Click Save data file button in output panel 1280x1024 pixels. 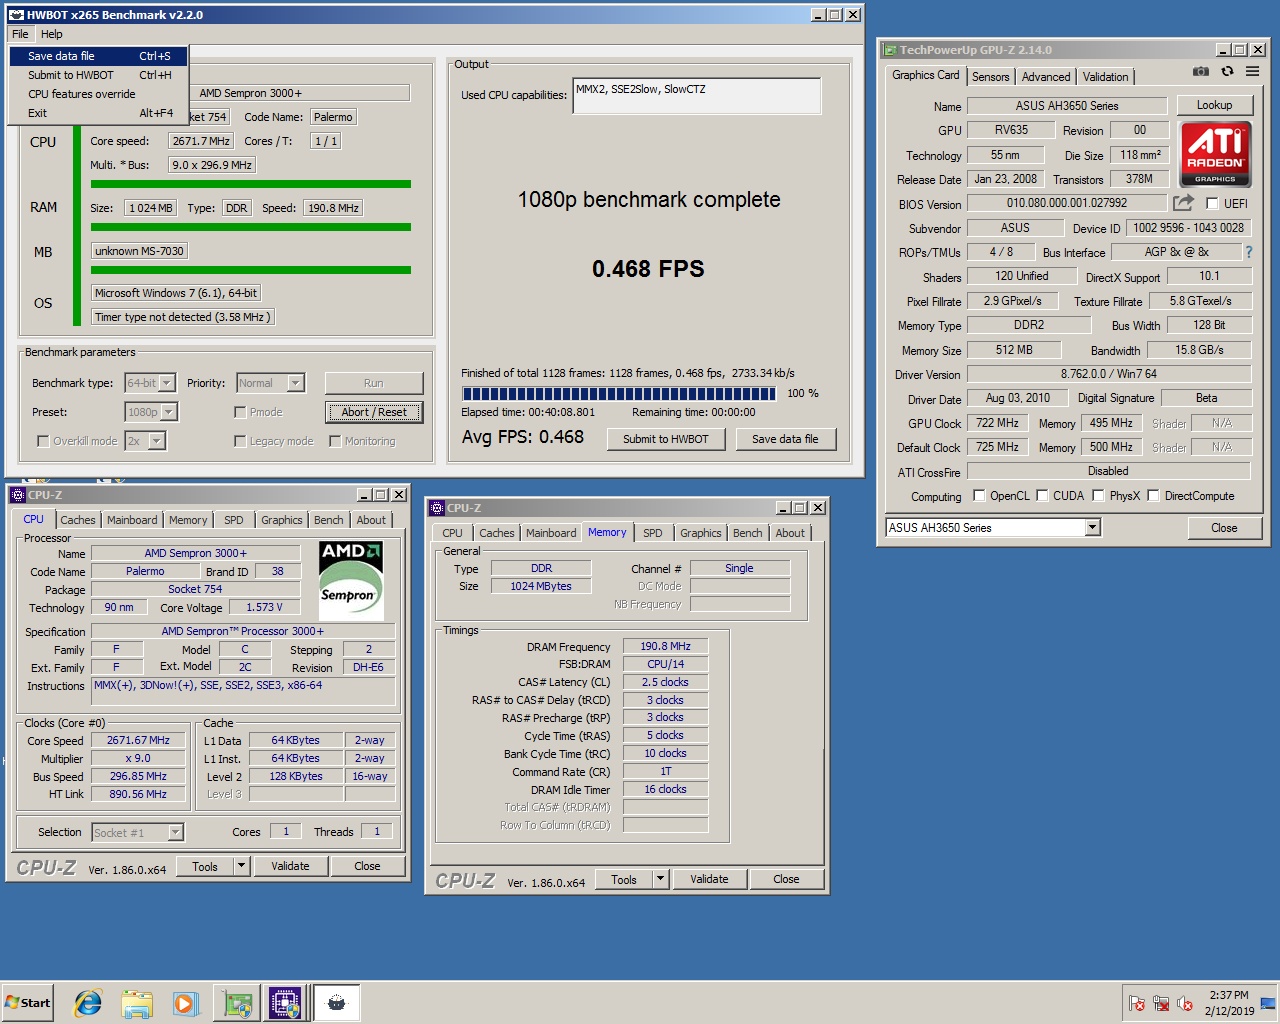pos(785,439)
